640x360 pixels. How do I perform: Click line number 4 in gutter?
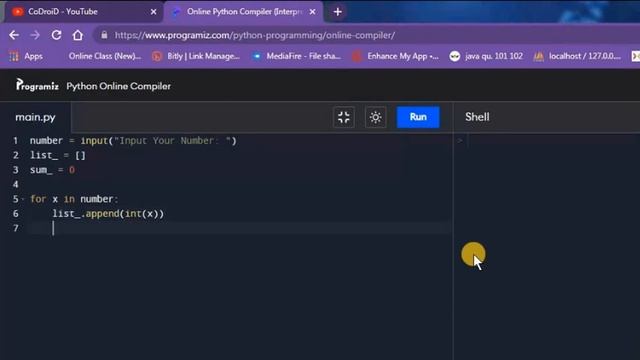pos(16,184)
